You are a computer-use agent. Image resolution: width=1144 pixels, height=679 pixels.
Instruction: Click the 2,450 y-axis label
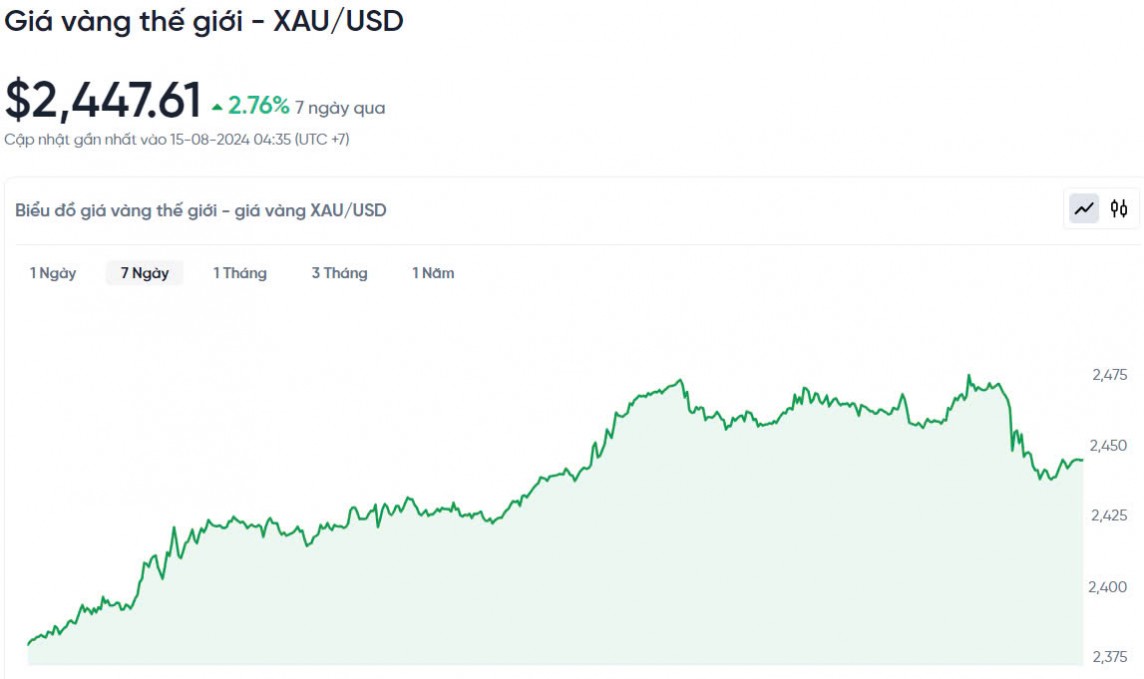(1109, 445)
